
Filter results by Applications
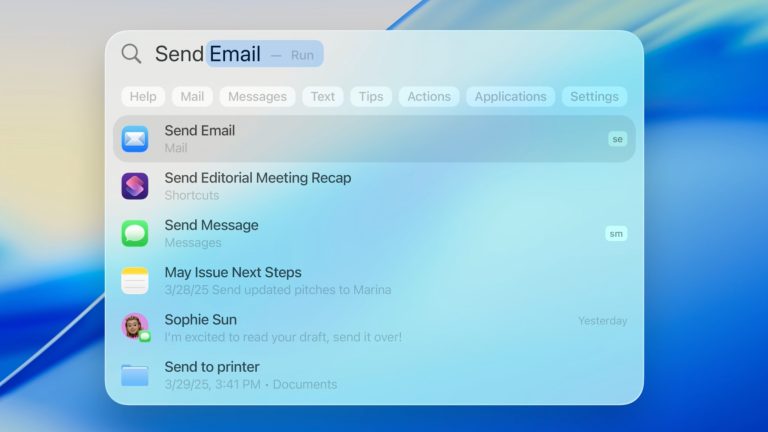(x=510, y=97)
